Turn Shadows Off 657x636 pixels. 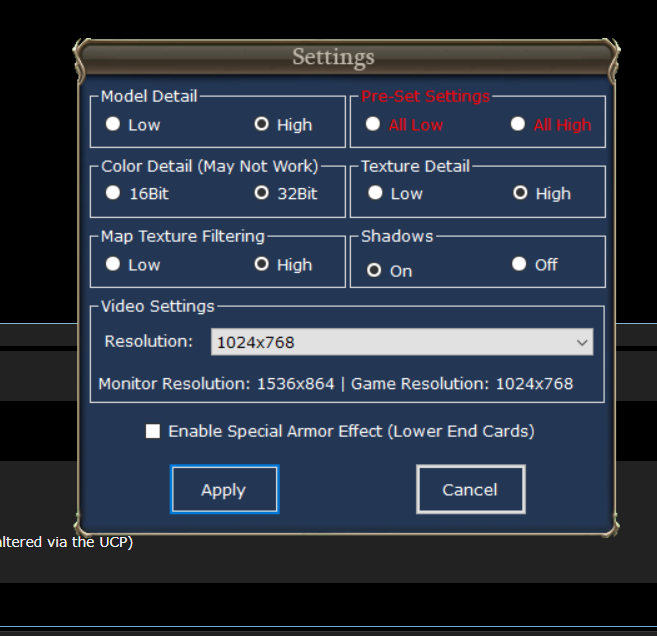519,264
